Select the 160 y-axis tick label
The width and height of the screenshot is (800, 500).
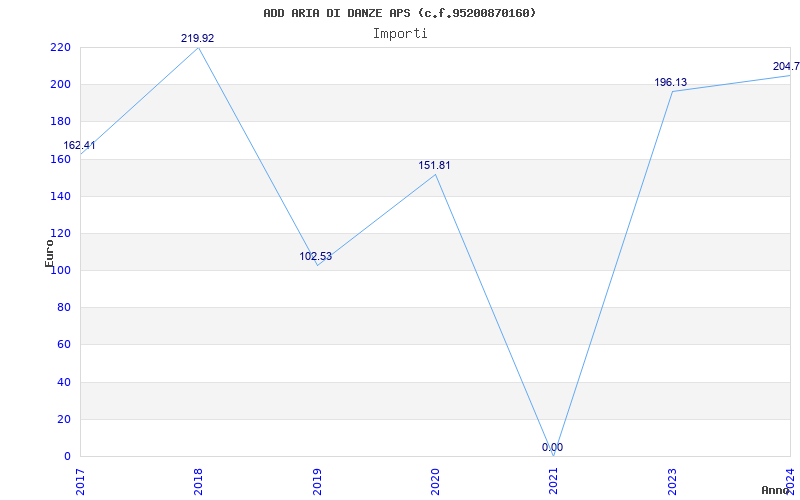[60, 159]
